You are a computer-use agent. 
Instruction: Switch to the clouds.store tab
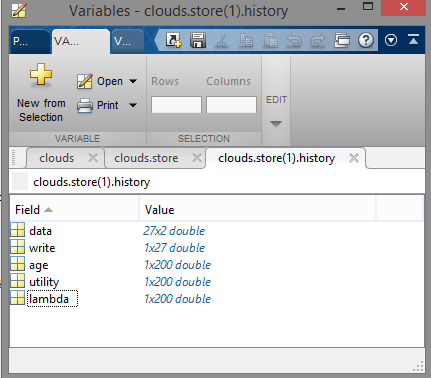point(146,158)
